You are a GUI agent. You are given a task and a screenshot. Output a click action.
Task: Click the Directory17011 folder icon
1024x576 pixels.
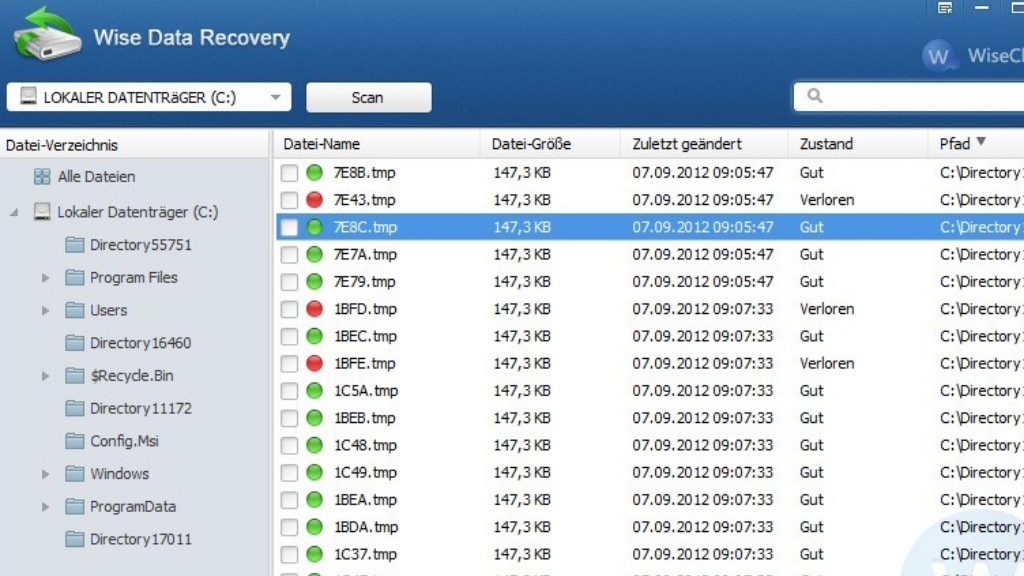[74, 539]
